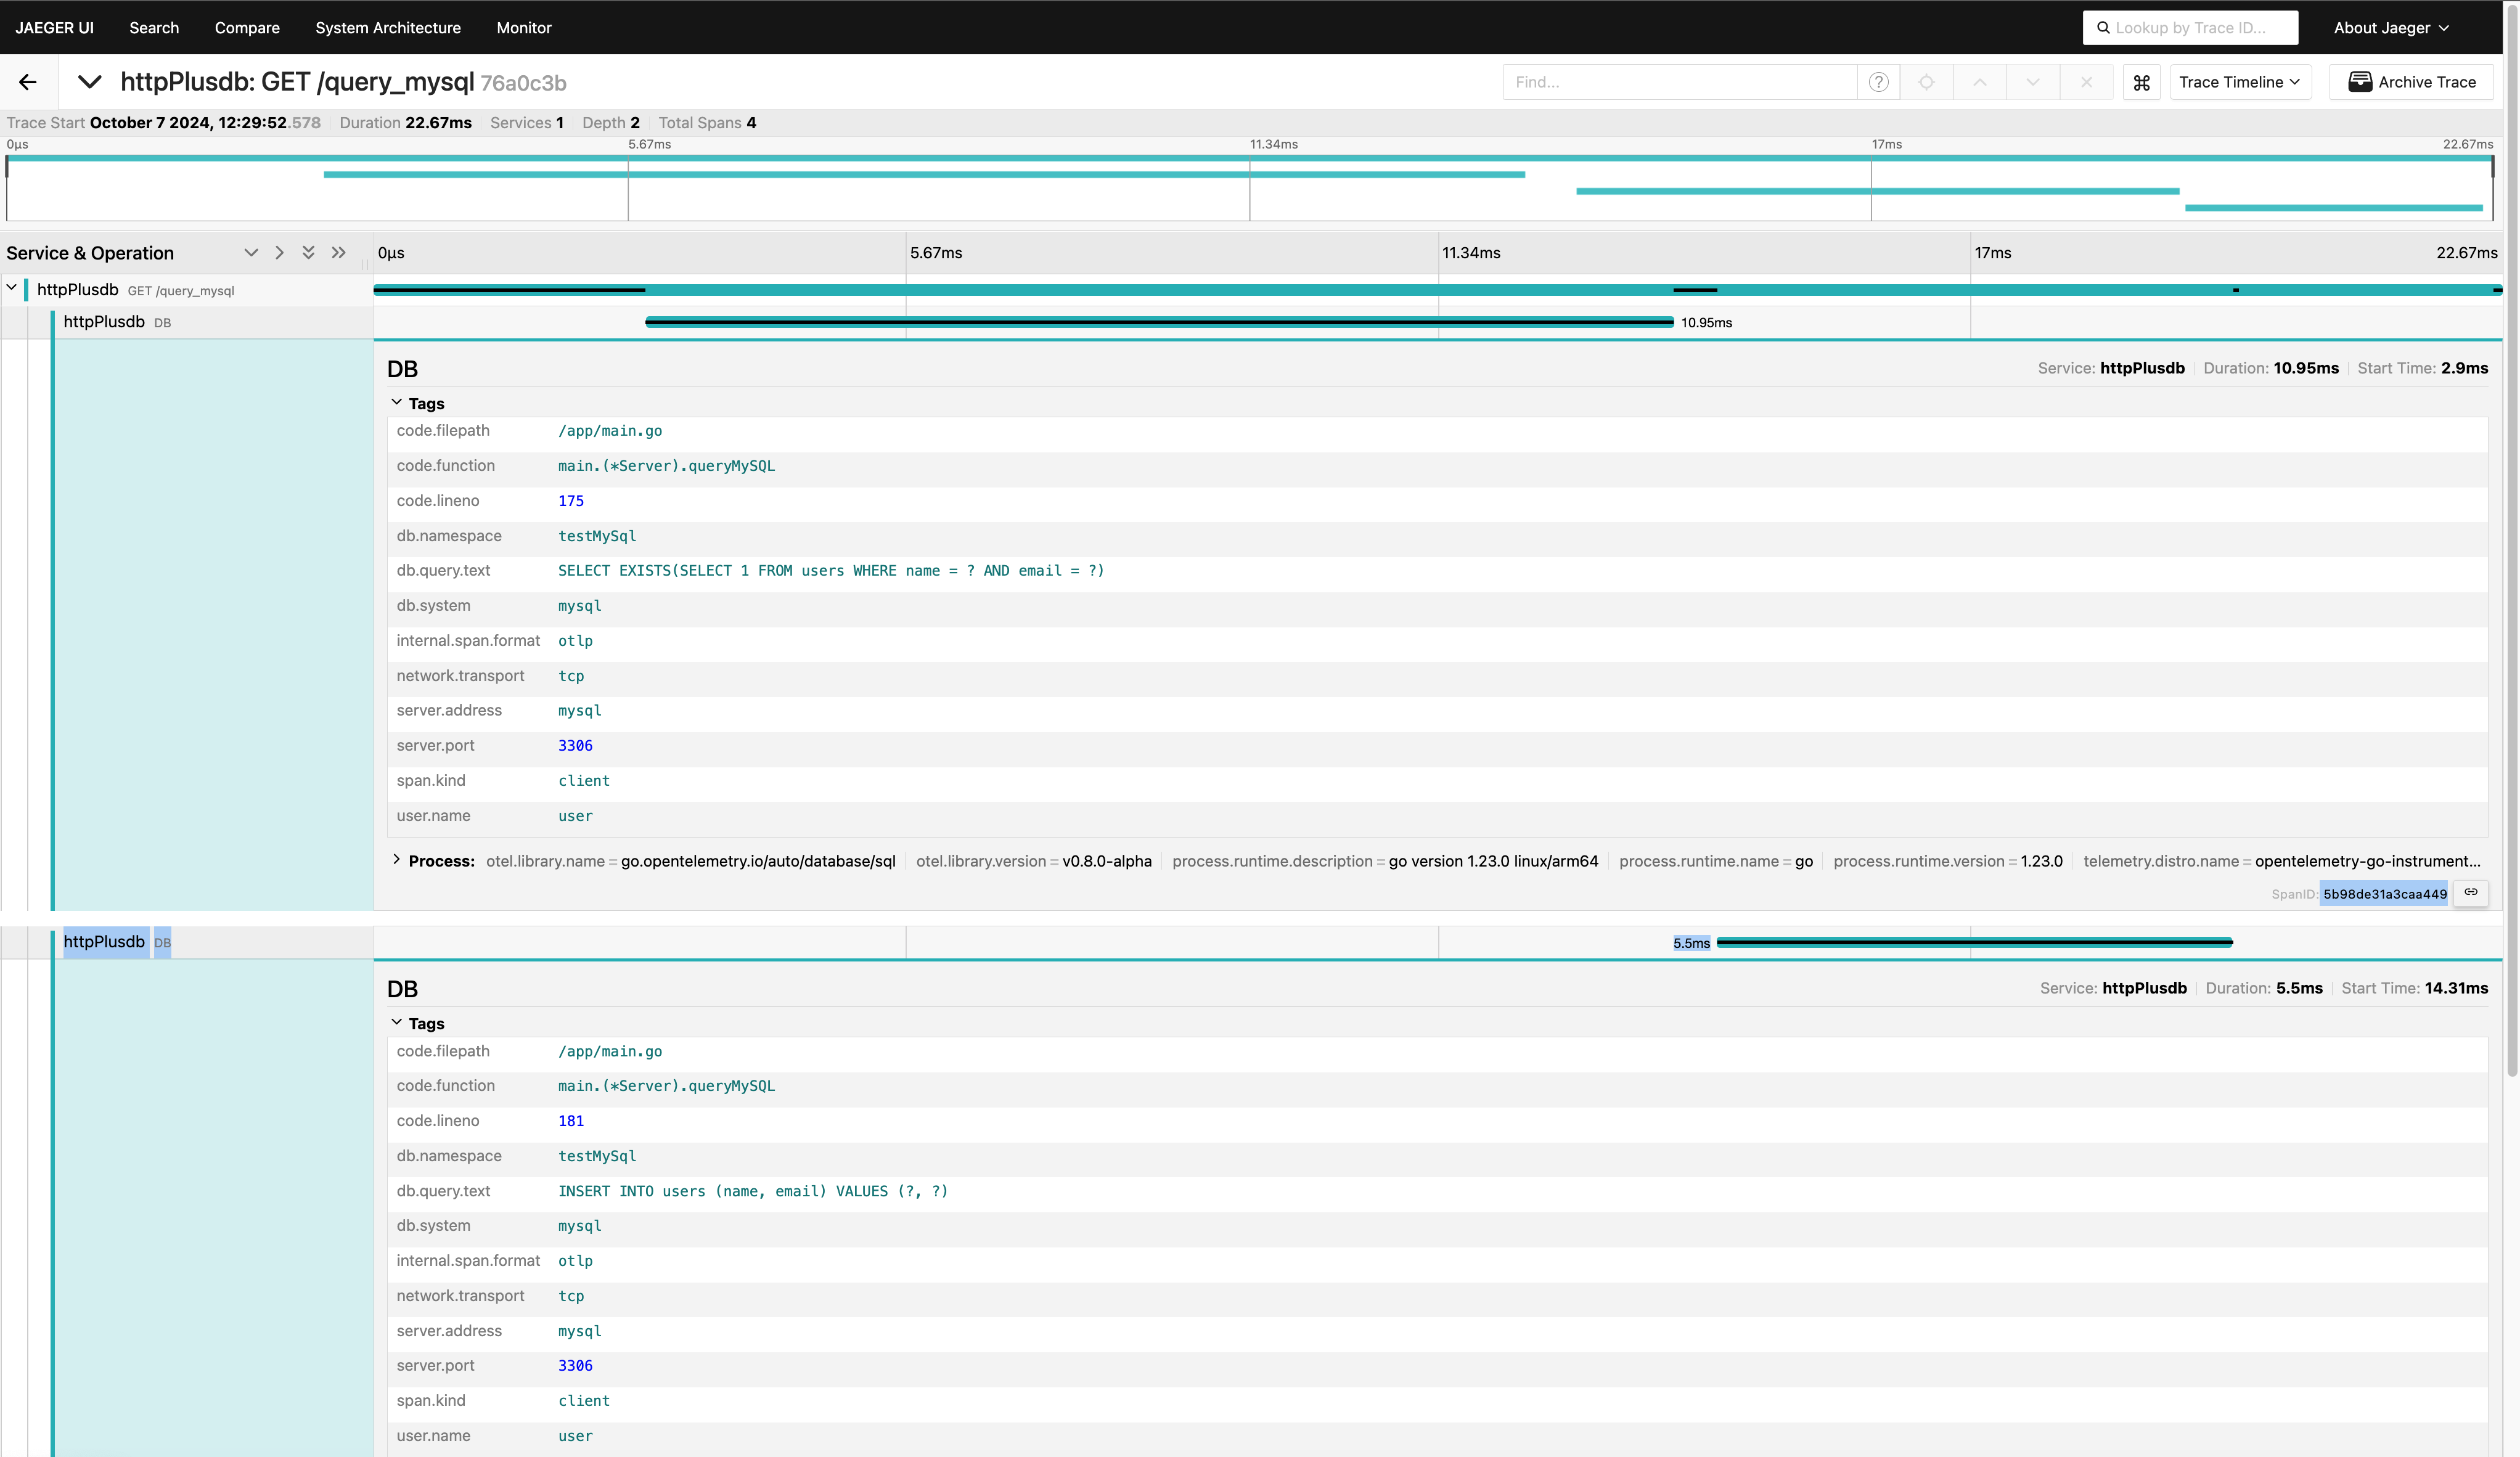The height and width of the screenshot is (1457, 2520).
Task: Open the keyboard shortcuts icon
Action: (2141, 82)
